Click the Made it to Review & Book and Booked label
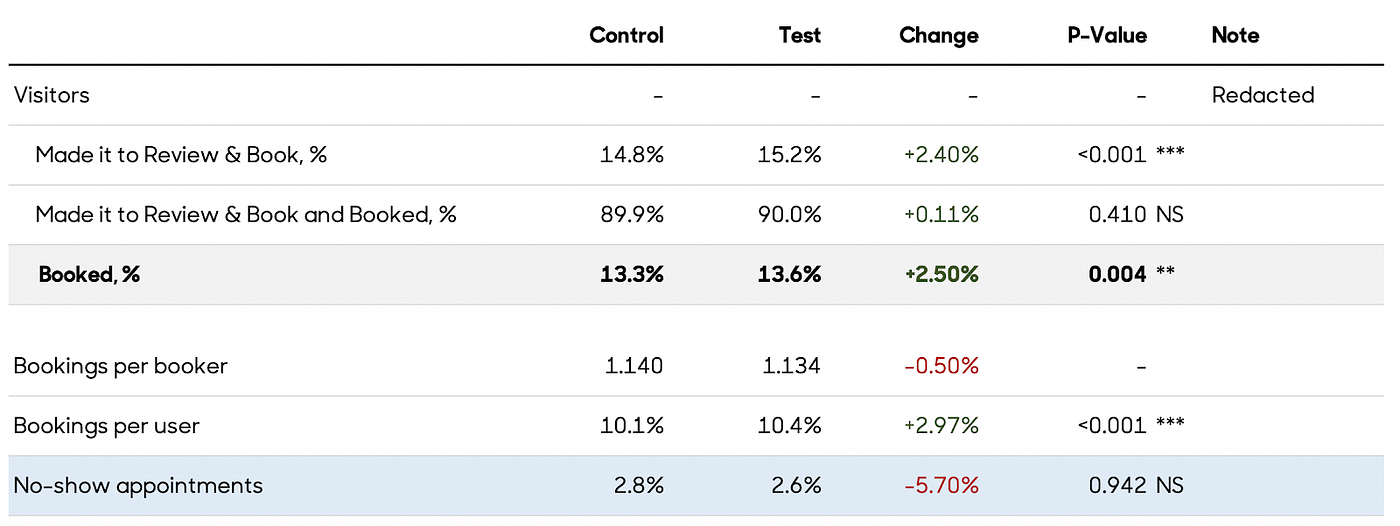The width and height of the screenshot is (1400, 526). click(x=246, y=215)
